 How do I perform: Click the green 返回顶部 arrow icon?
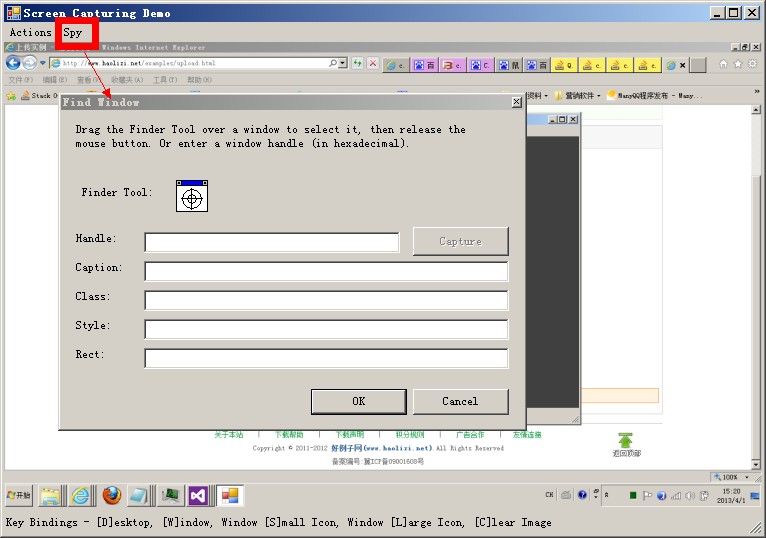click(x=625, y=440)
